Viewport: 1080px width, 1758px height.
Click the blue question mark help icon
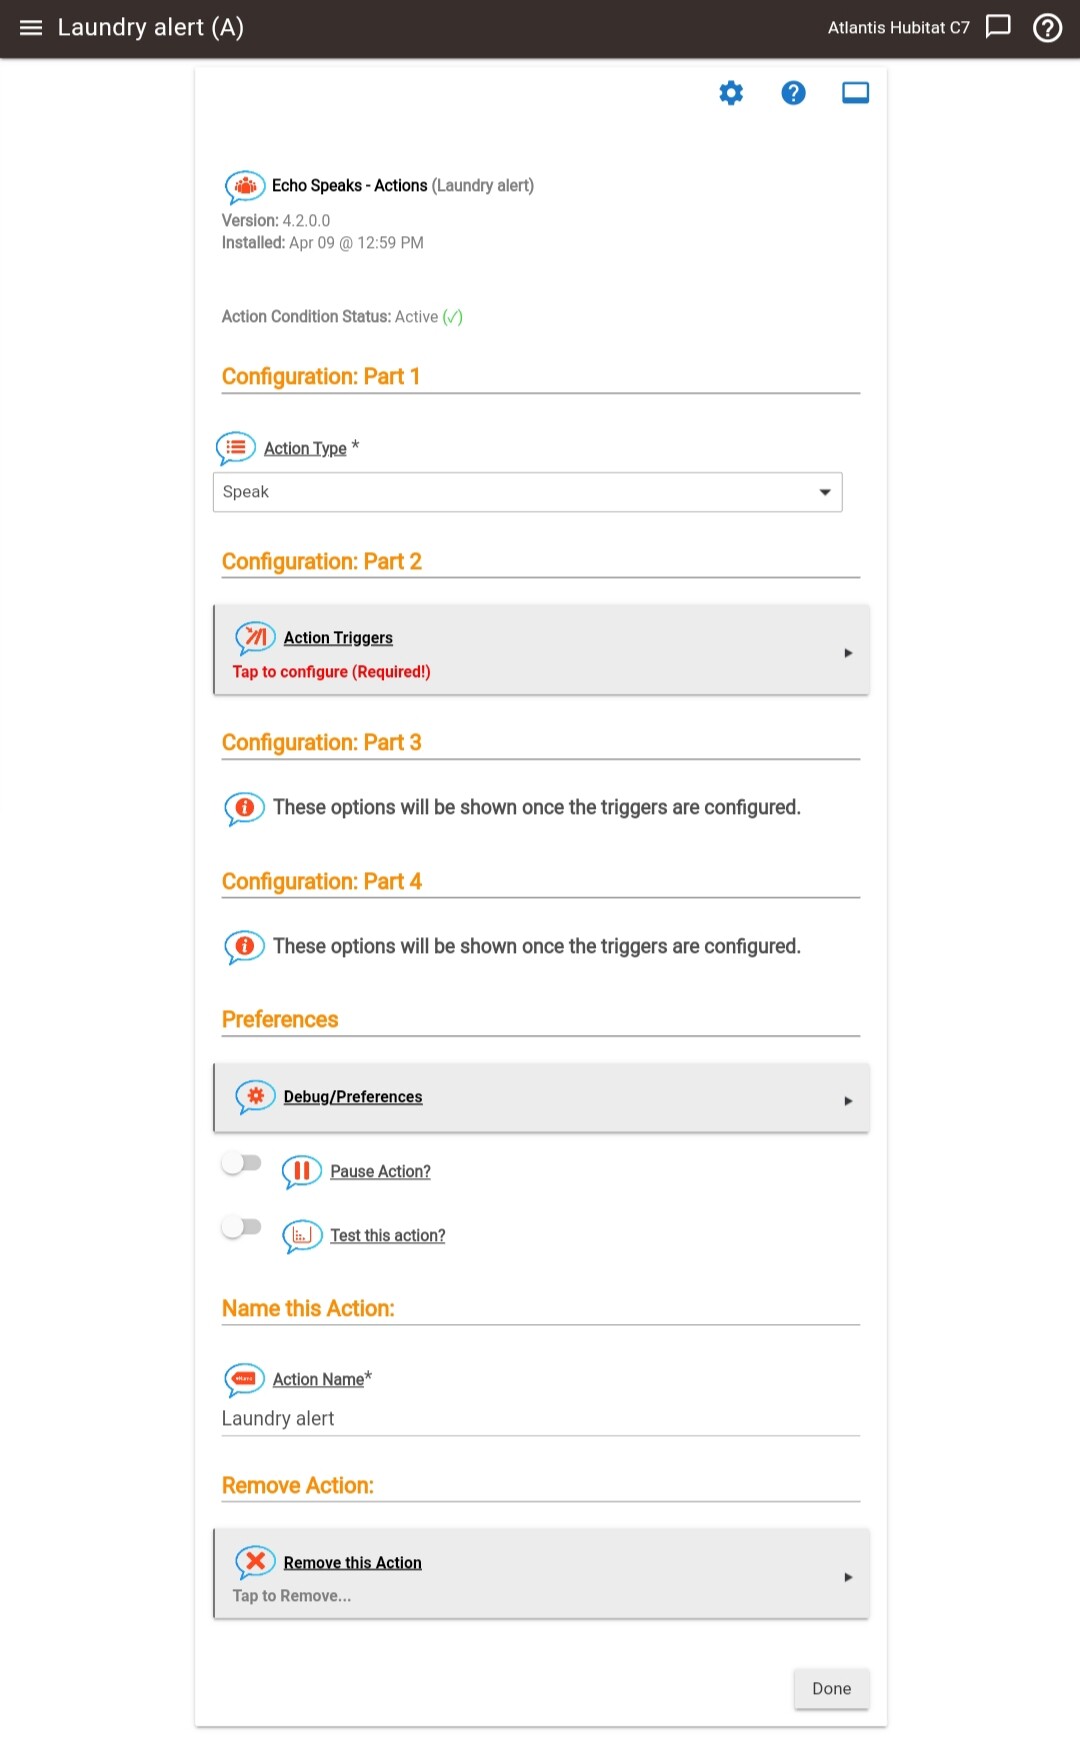click(x=793, y=93)
